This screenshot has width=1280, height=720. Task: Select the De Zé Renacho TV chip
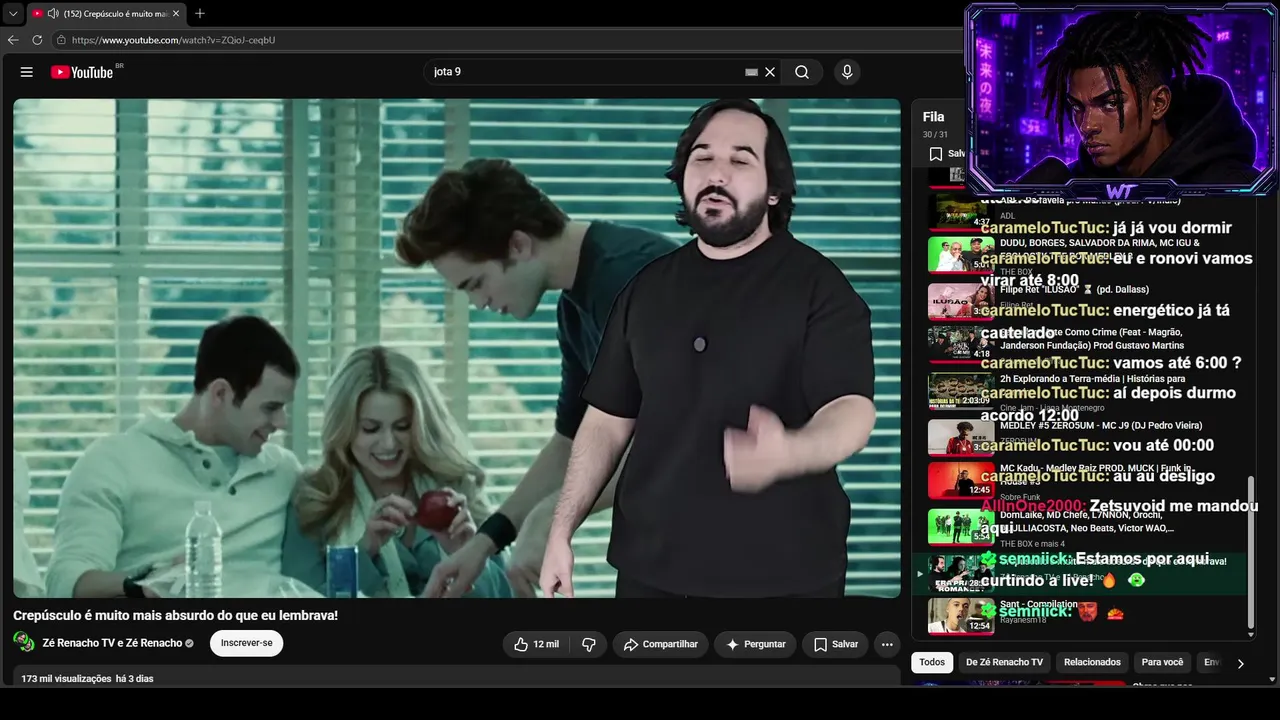[1004, 662]
